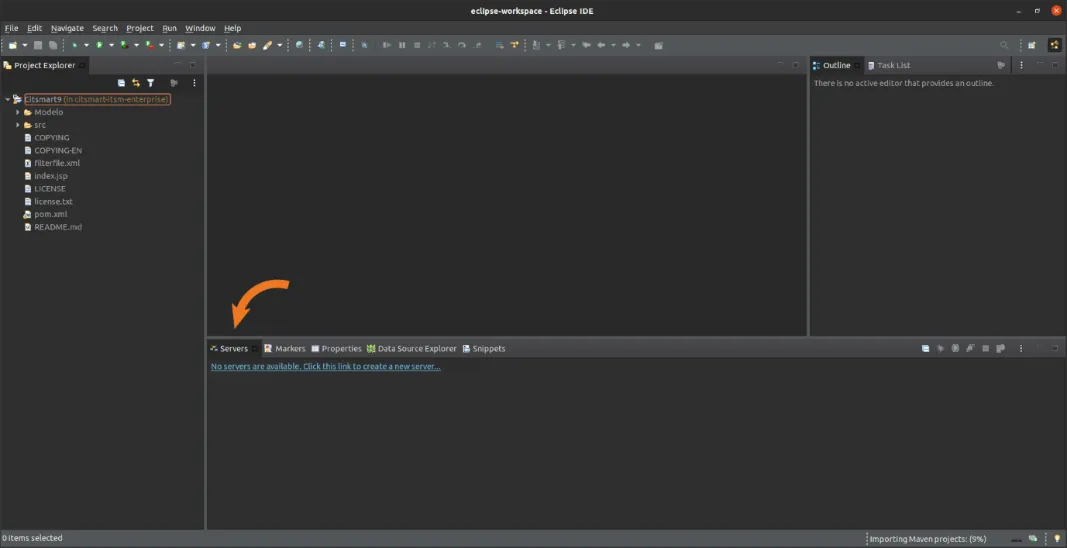1067x548 pixels.
Task: Open the External Tools dropdown arrow
Action: (161, 45)
